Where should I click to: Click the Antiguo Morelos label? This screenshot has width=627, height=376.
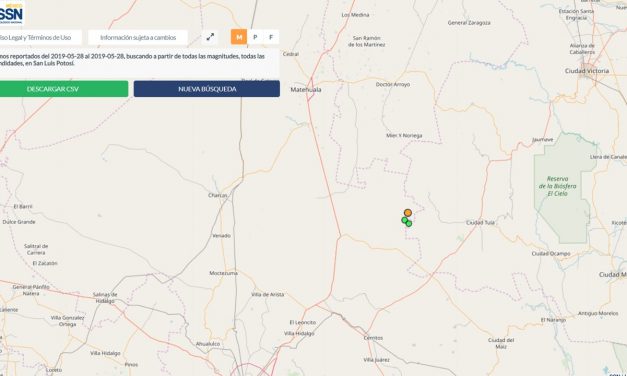point(598,314)
